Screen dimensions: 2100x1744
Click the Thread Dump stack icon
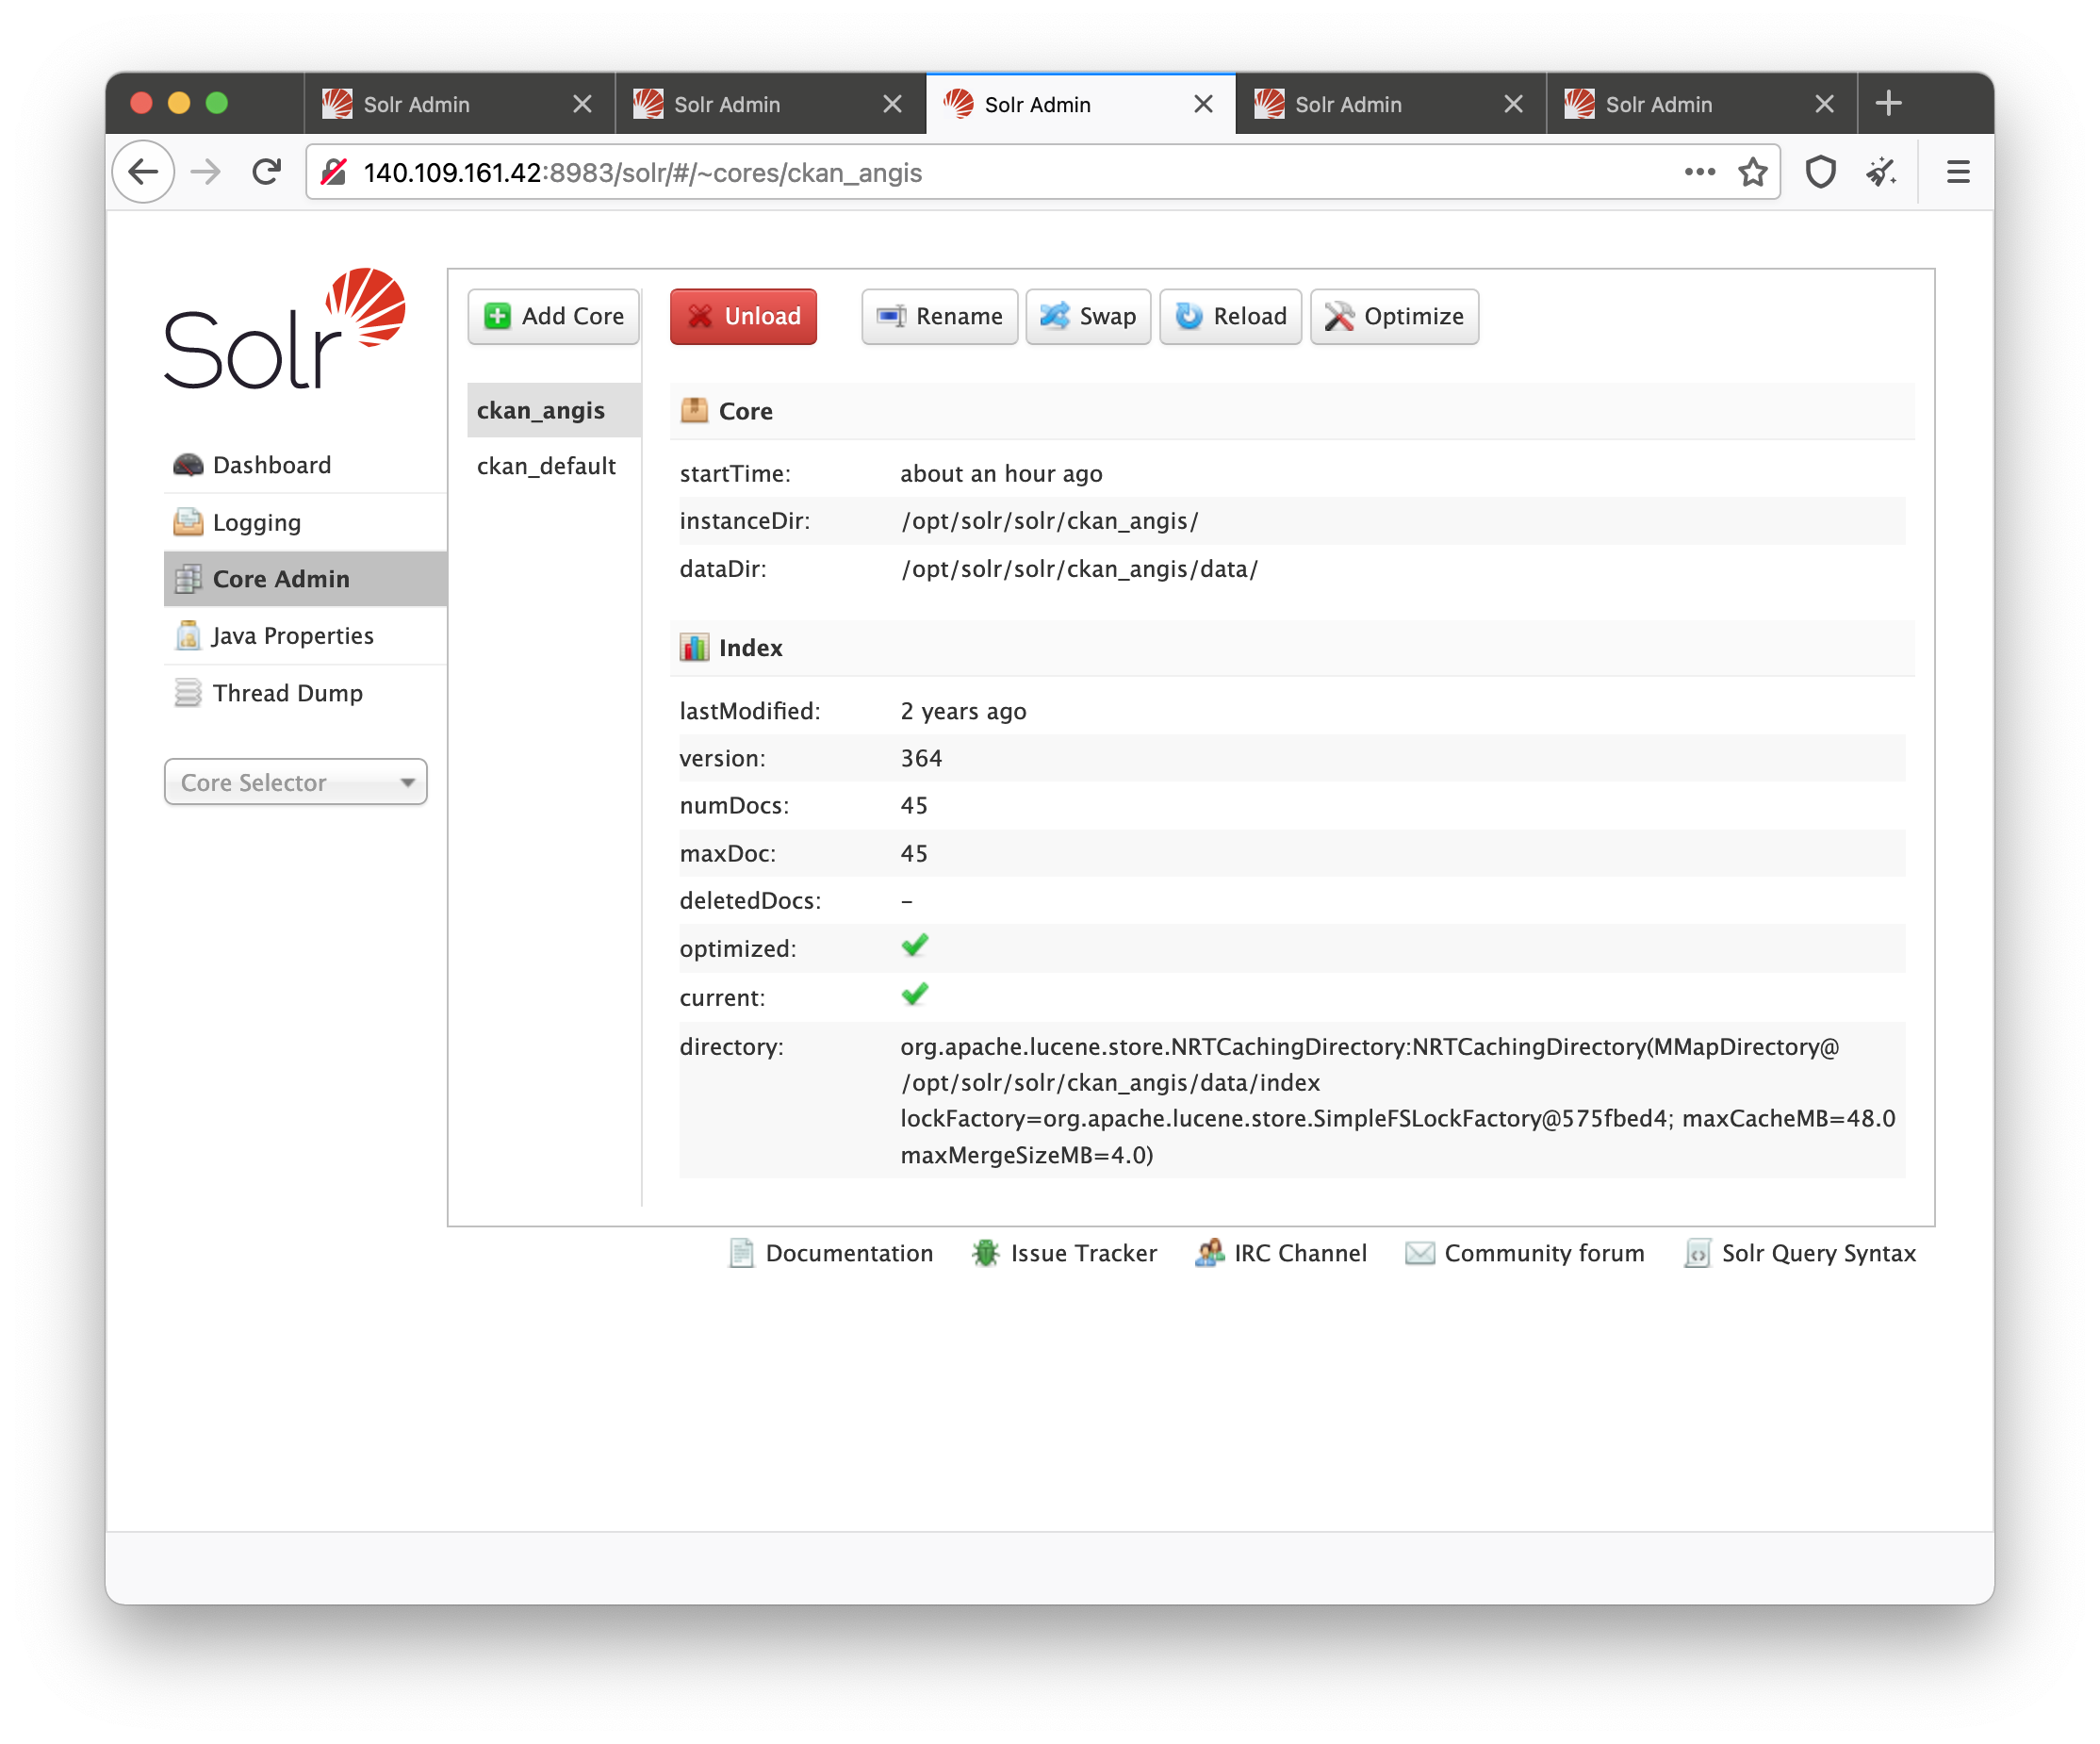[x=188, y=693]
